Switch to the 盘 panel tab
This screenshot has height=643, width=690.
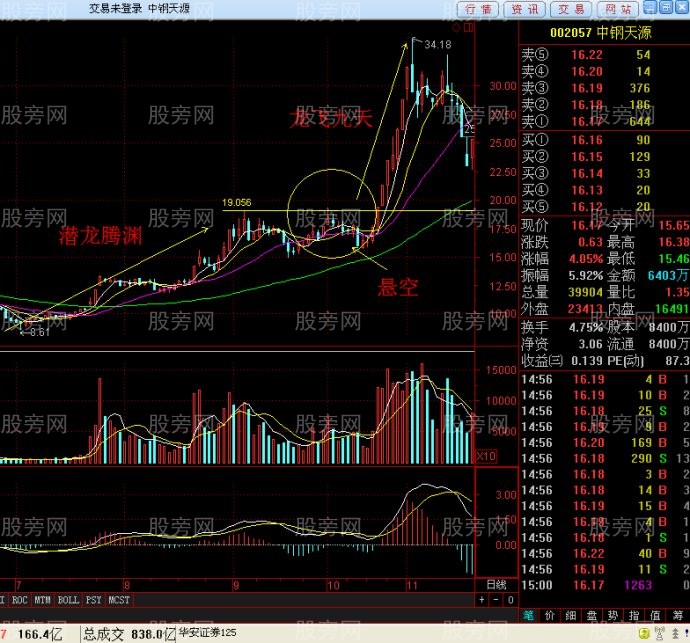[x=592, y=615]
